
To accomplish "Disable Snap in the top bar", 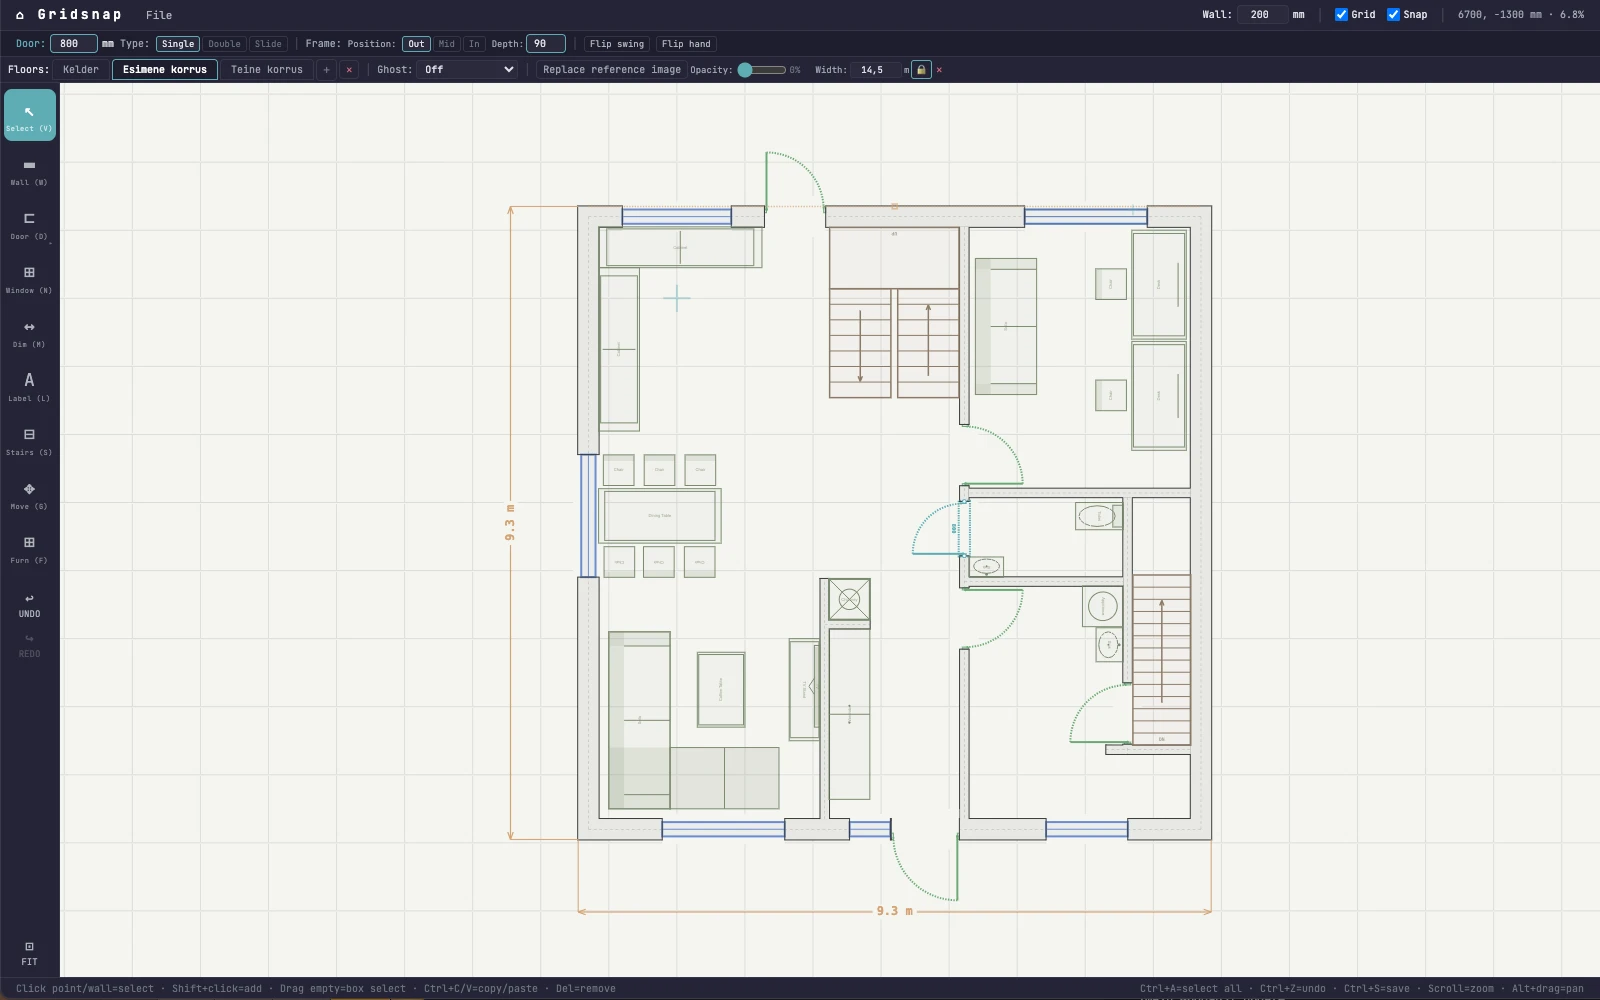I will (x=1393, y=14).
